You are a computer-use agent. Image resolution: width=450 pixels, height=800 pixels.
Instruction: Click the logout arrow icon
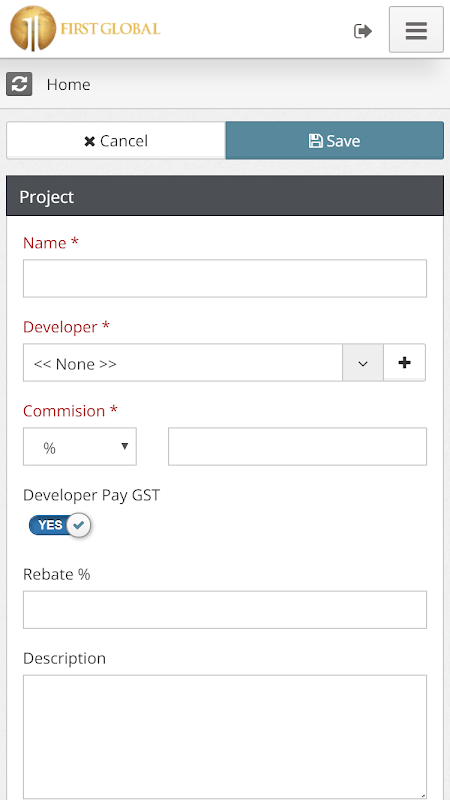[x=363, y=31]
